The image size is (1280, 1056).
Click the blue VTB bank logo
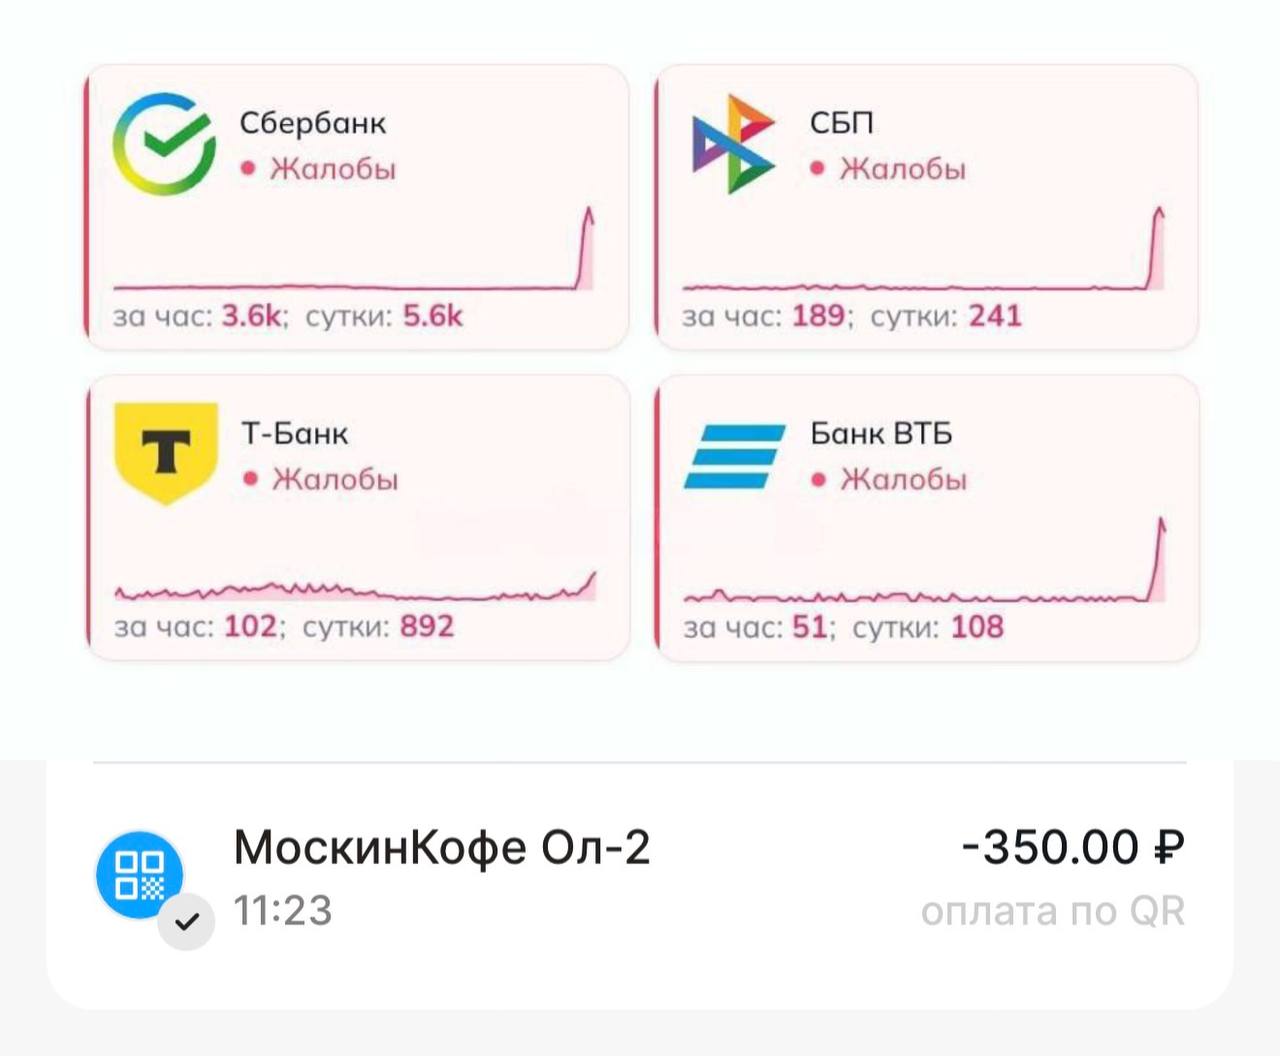(735, 456)
